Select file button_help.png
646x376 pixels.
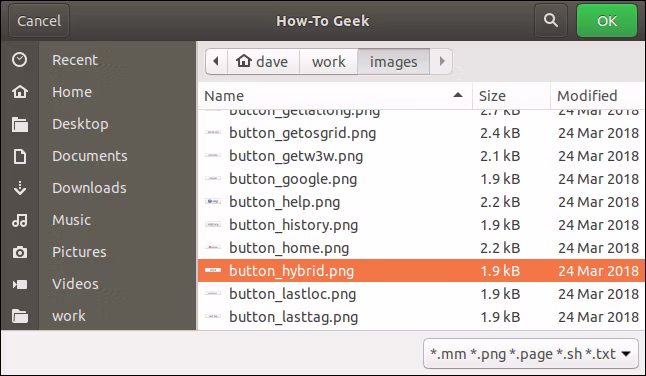coord(421,202)
